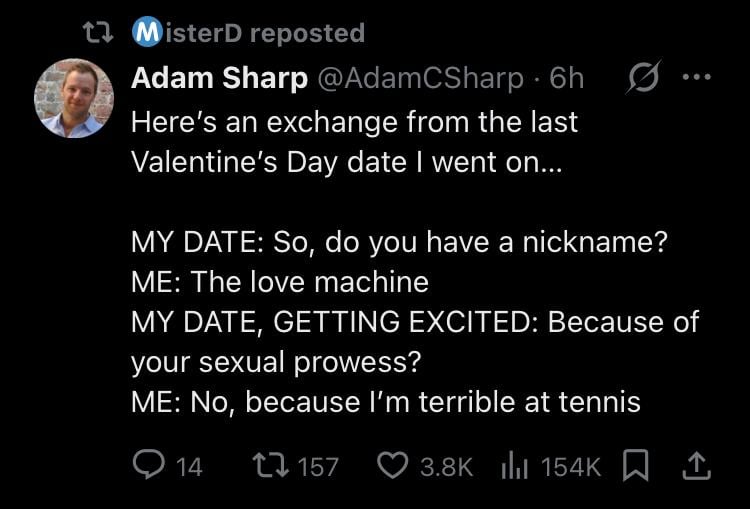The image size is (750, 509).
Task: Open the view analytics bar chart icon
Action: click(x=512, y=465)
